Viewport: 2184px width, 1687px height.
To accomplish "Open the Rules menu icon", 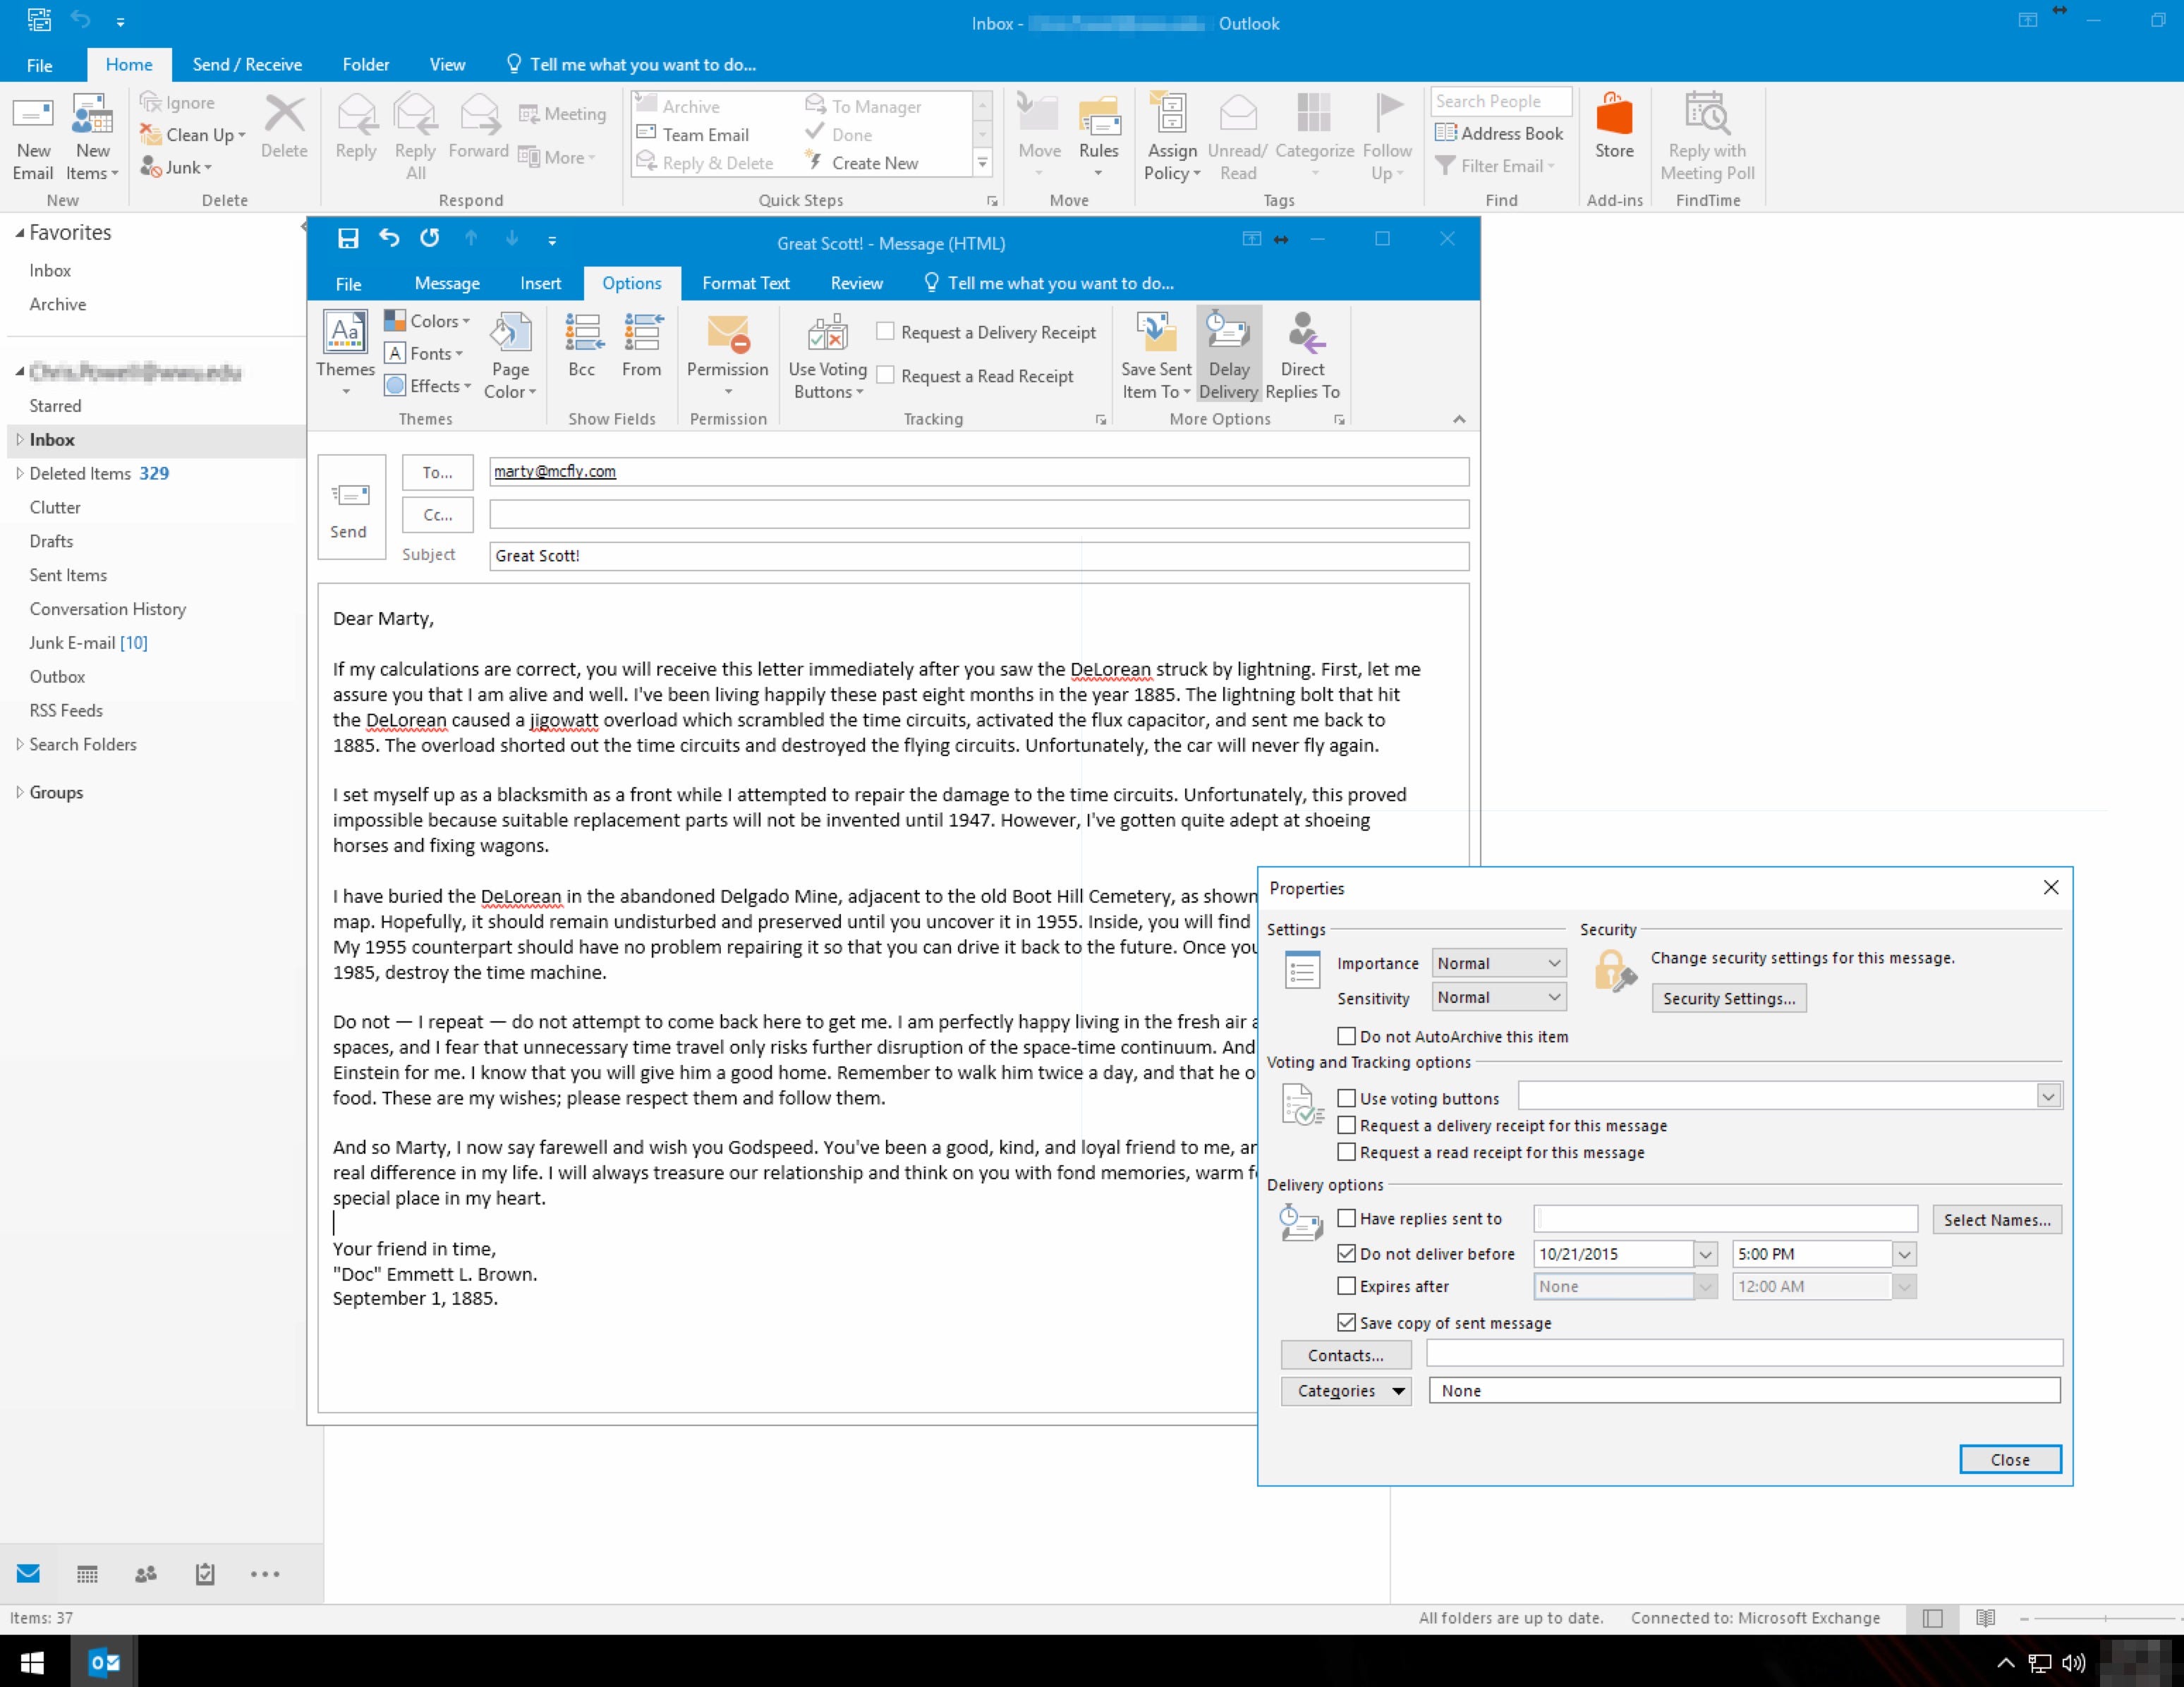I will (1098, 116).
